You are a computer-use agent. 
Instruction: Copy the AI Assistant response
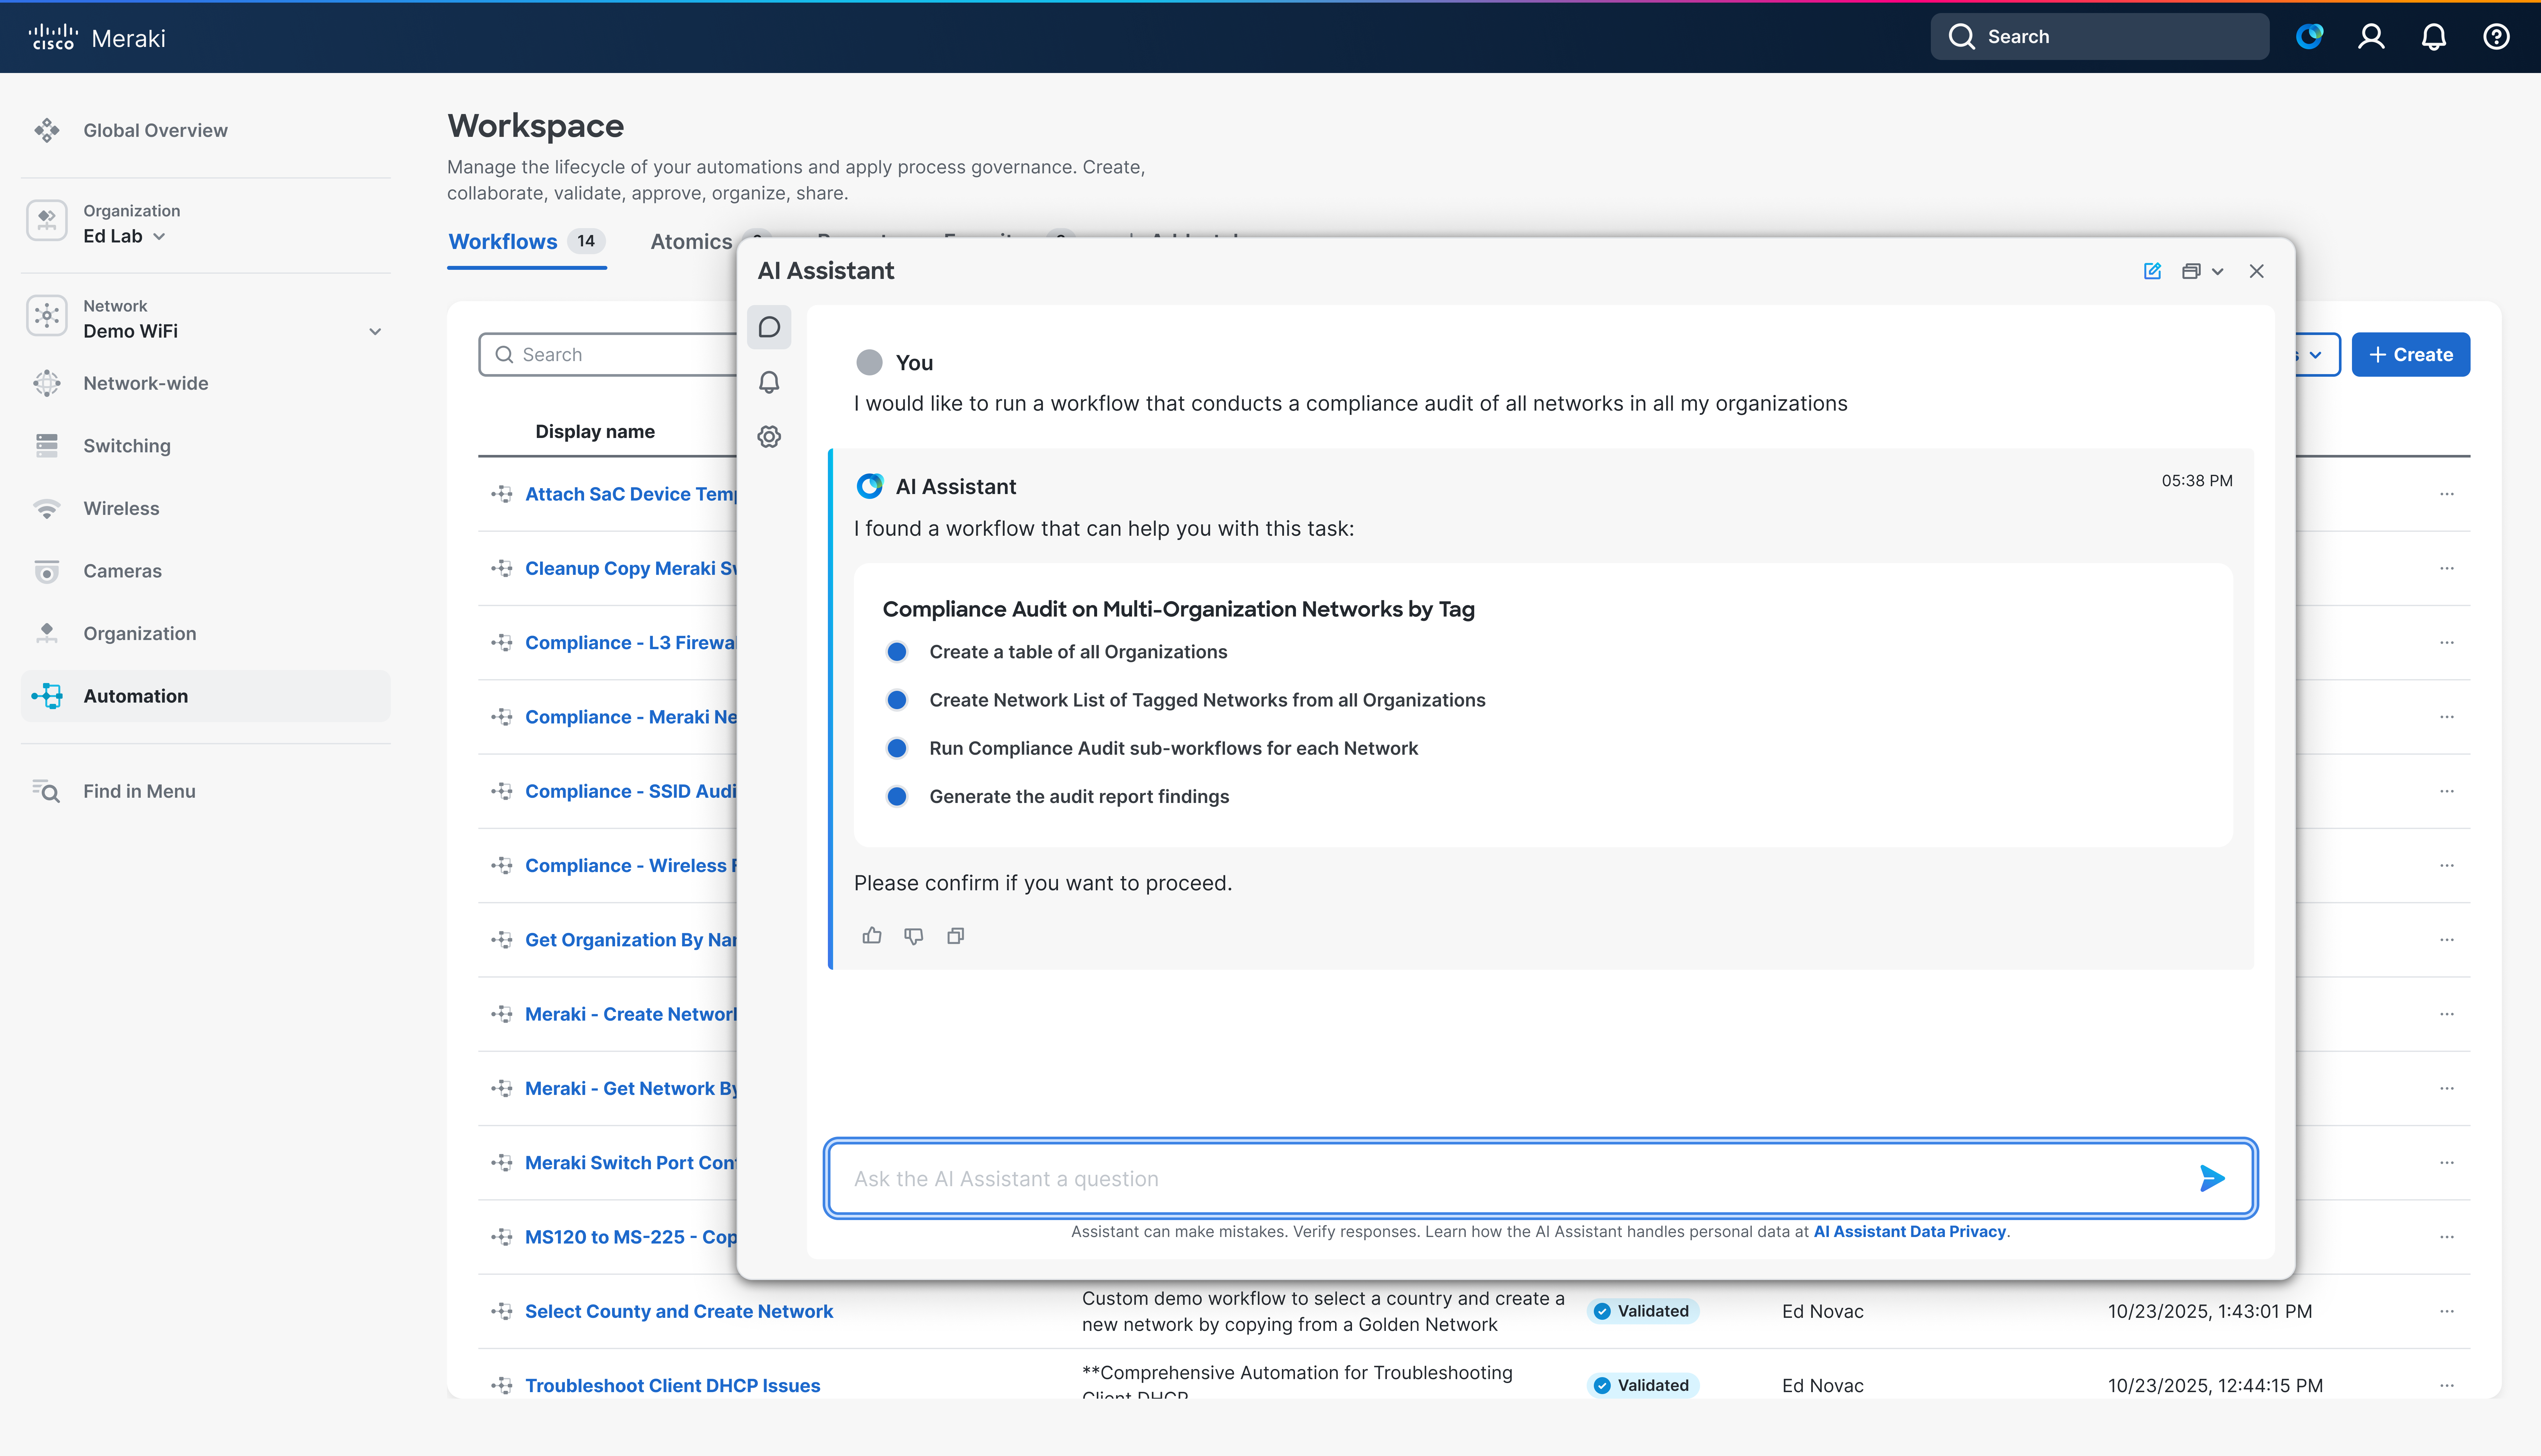tap(956, 936)
